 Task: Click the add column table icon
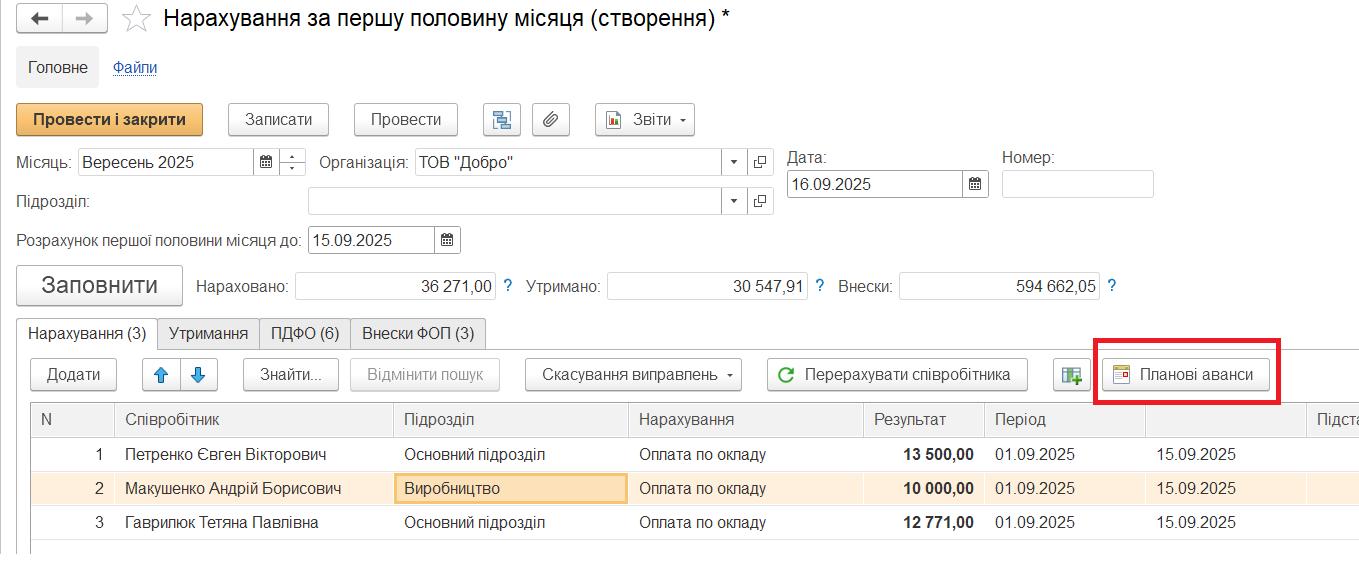tap(1072, 376)
